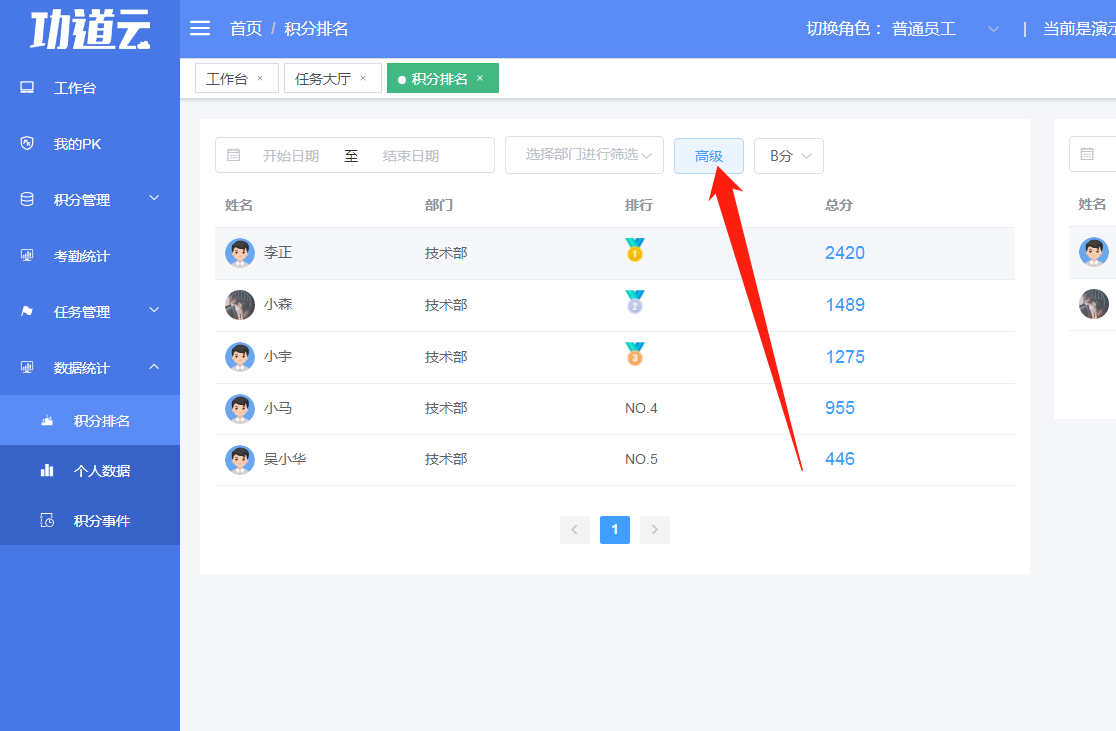Click the 工作台 monitor icon in sidebar
The height and width of the screenshot is (731, 1116).
coord(27,88)
